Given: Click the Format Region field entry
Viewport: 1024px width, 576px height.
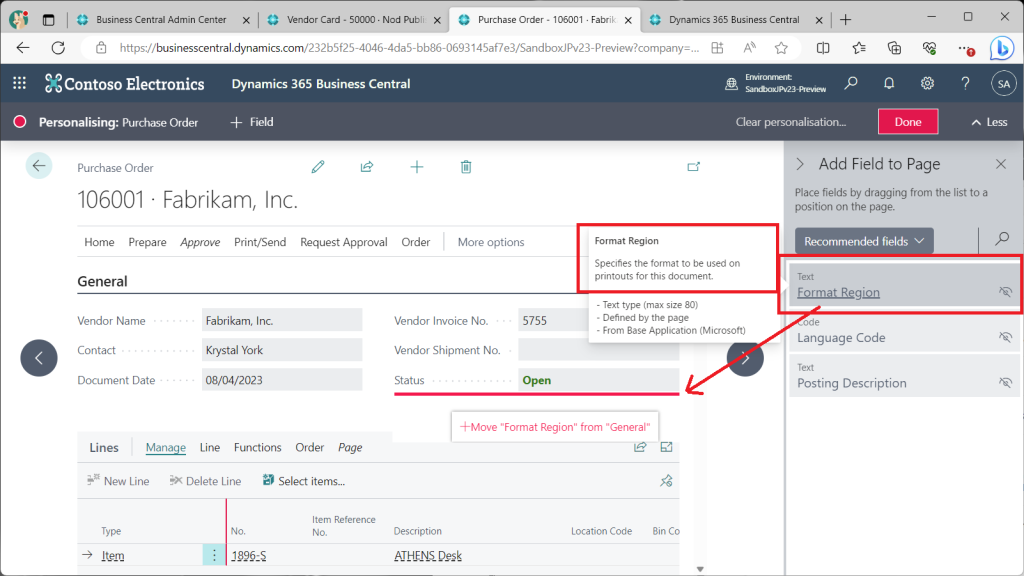Looking at the screenshot, I should [904, 285].
